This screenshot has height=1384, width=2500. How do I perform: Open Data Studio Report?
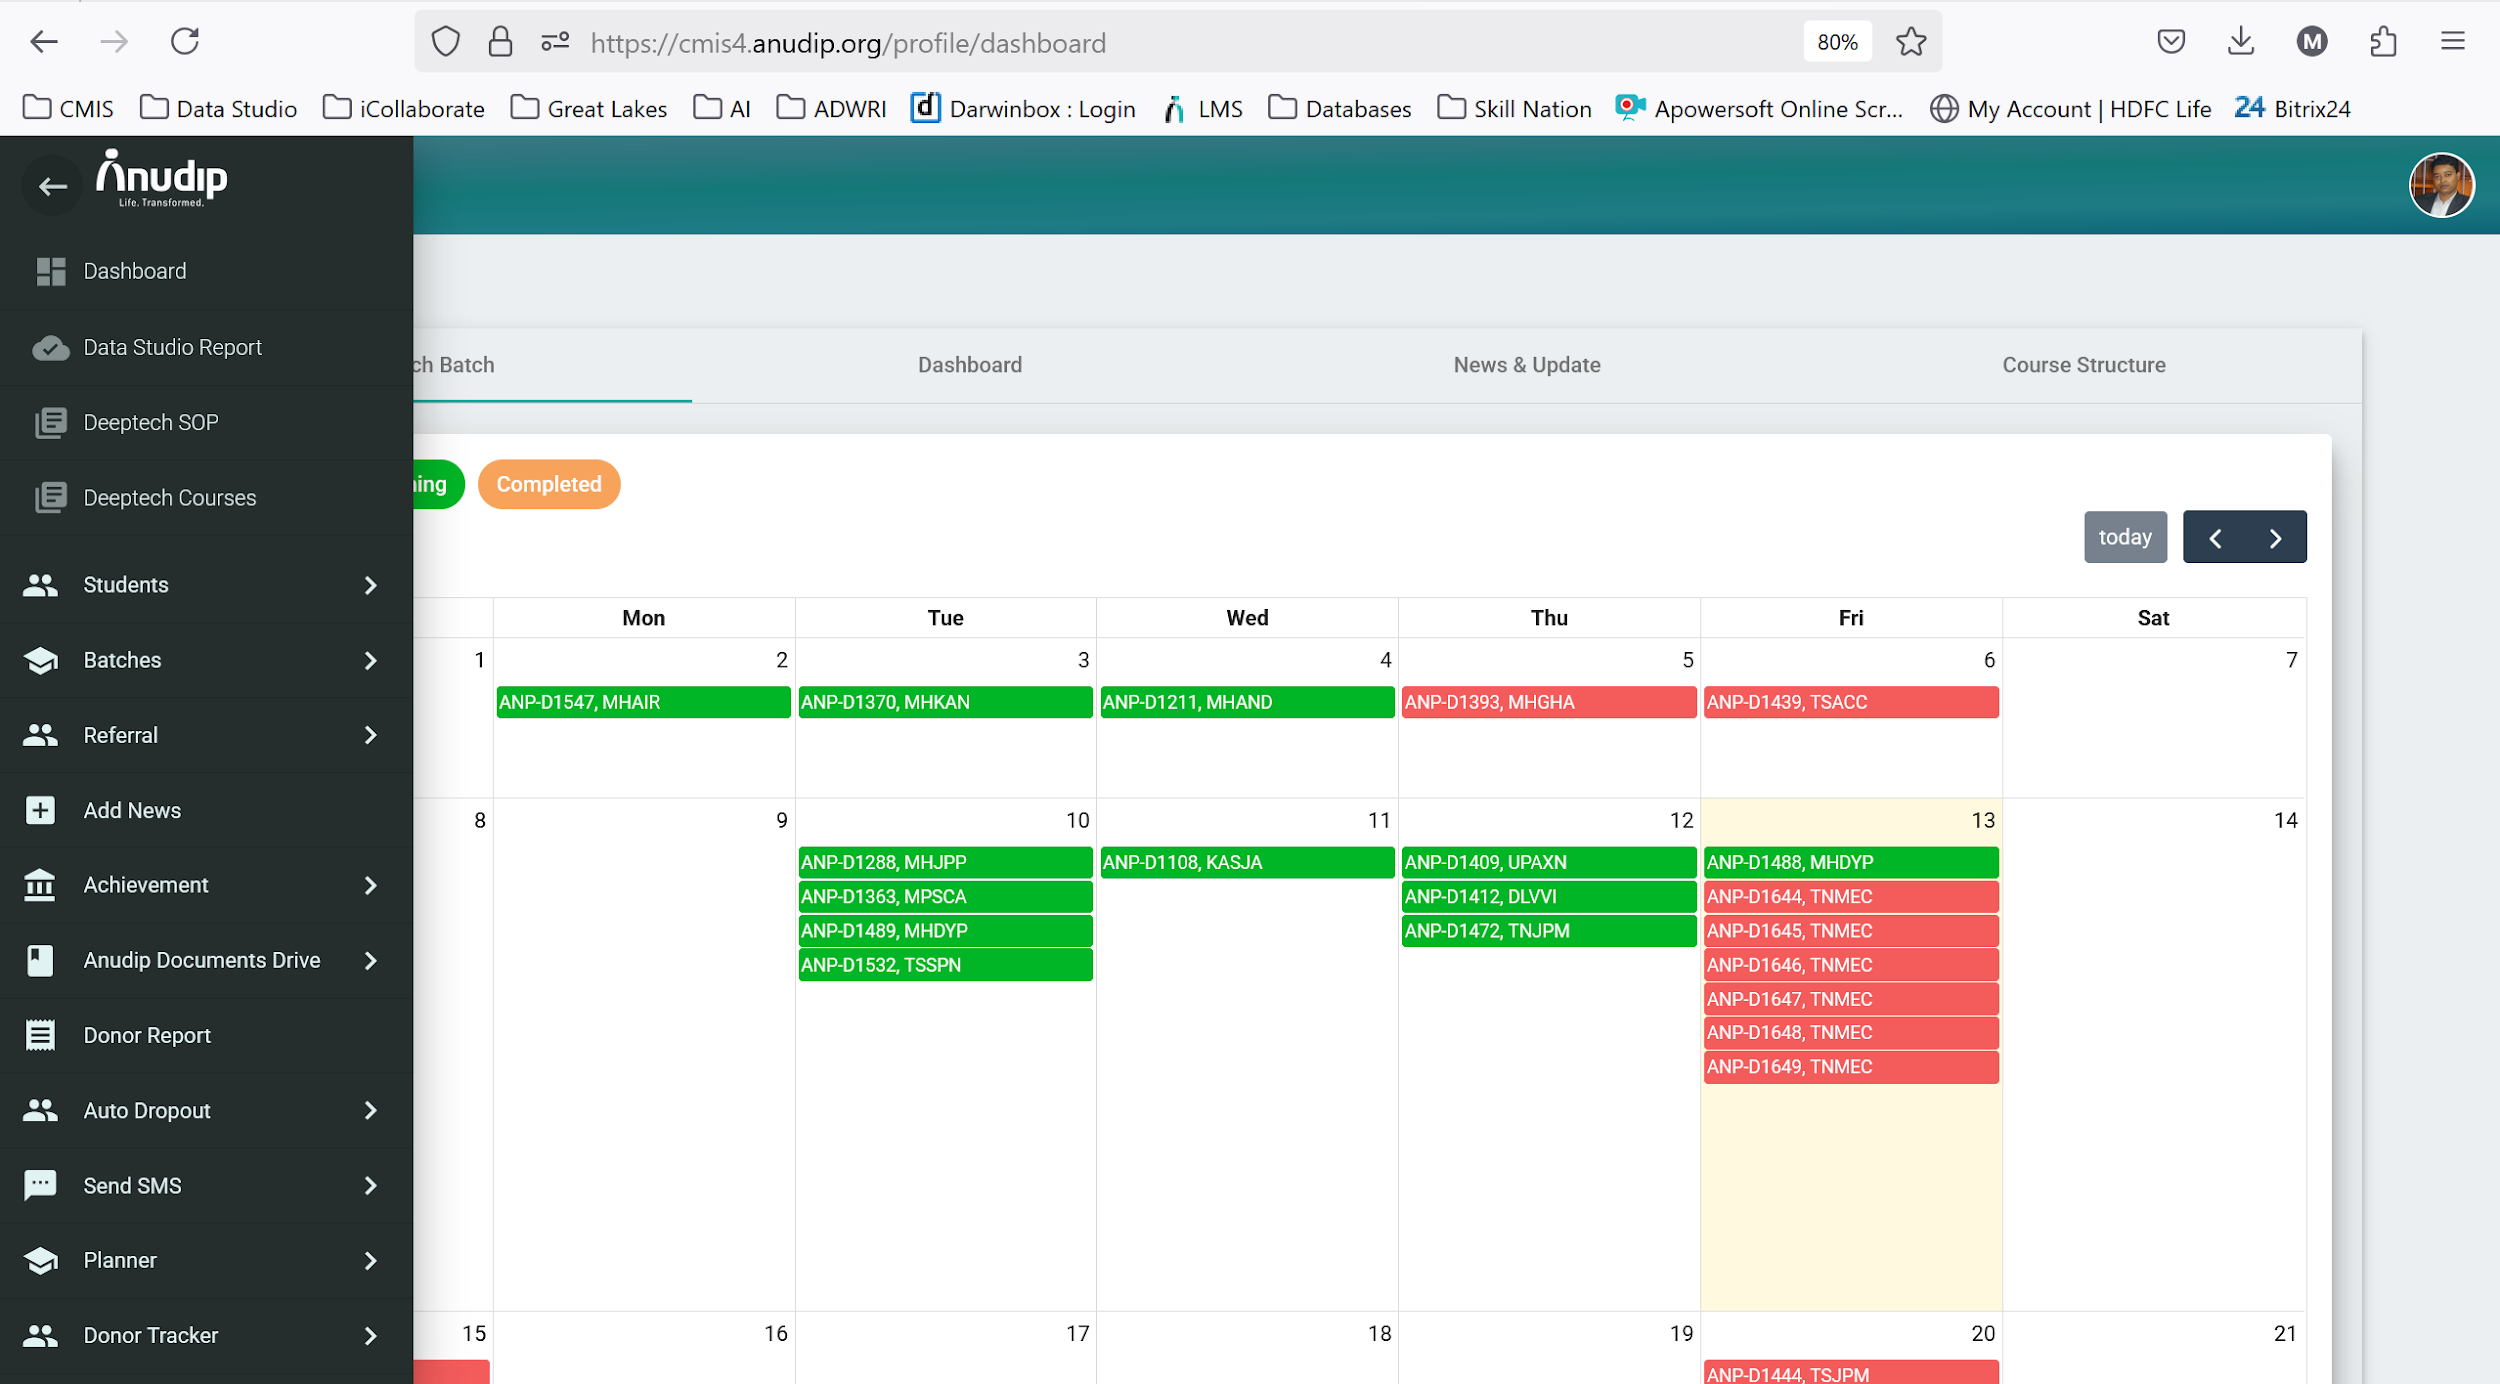pos(171,347)
